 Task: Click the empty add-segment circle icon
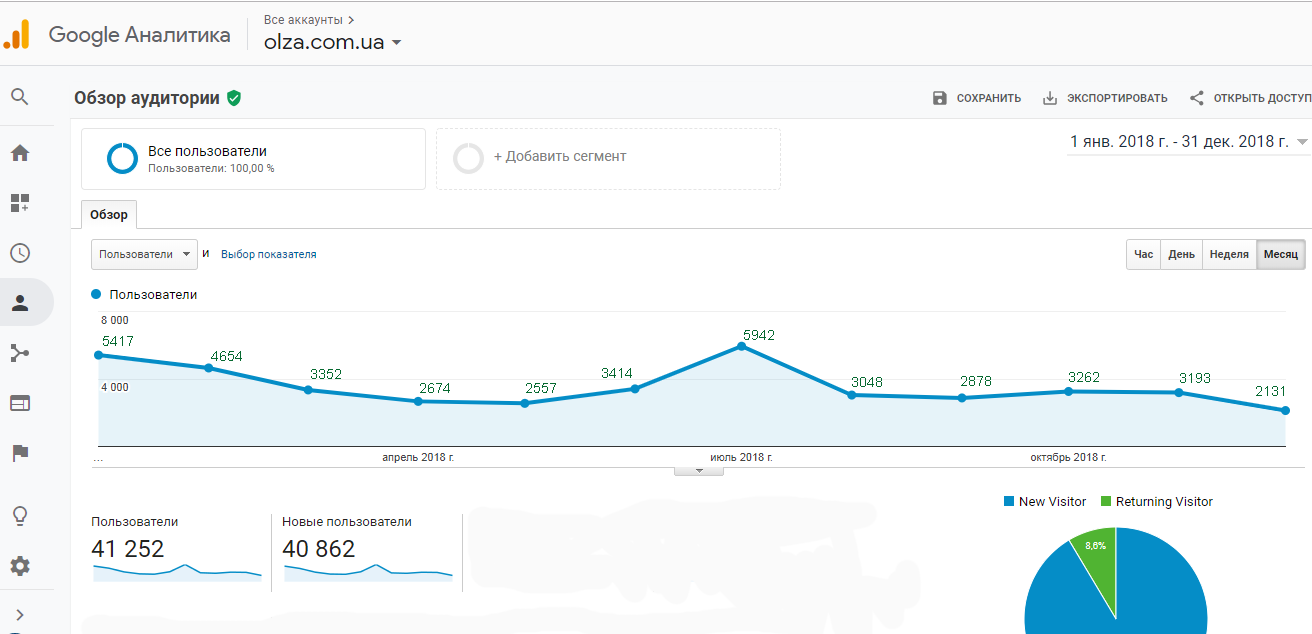(468, 158)
